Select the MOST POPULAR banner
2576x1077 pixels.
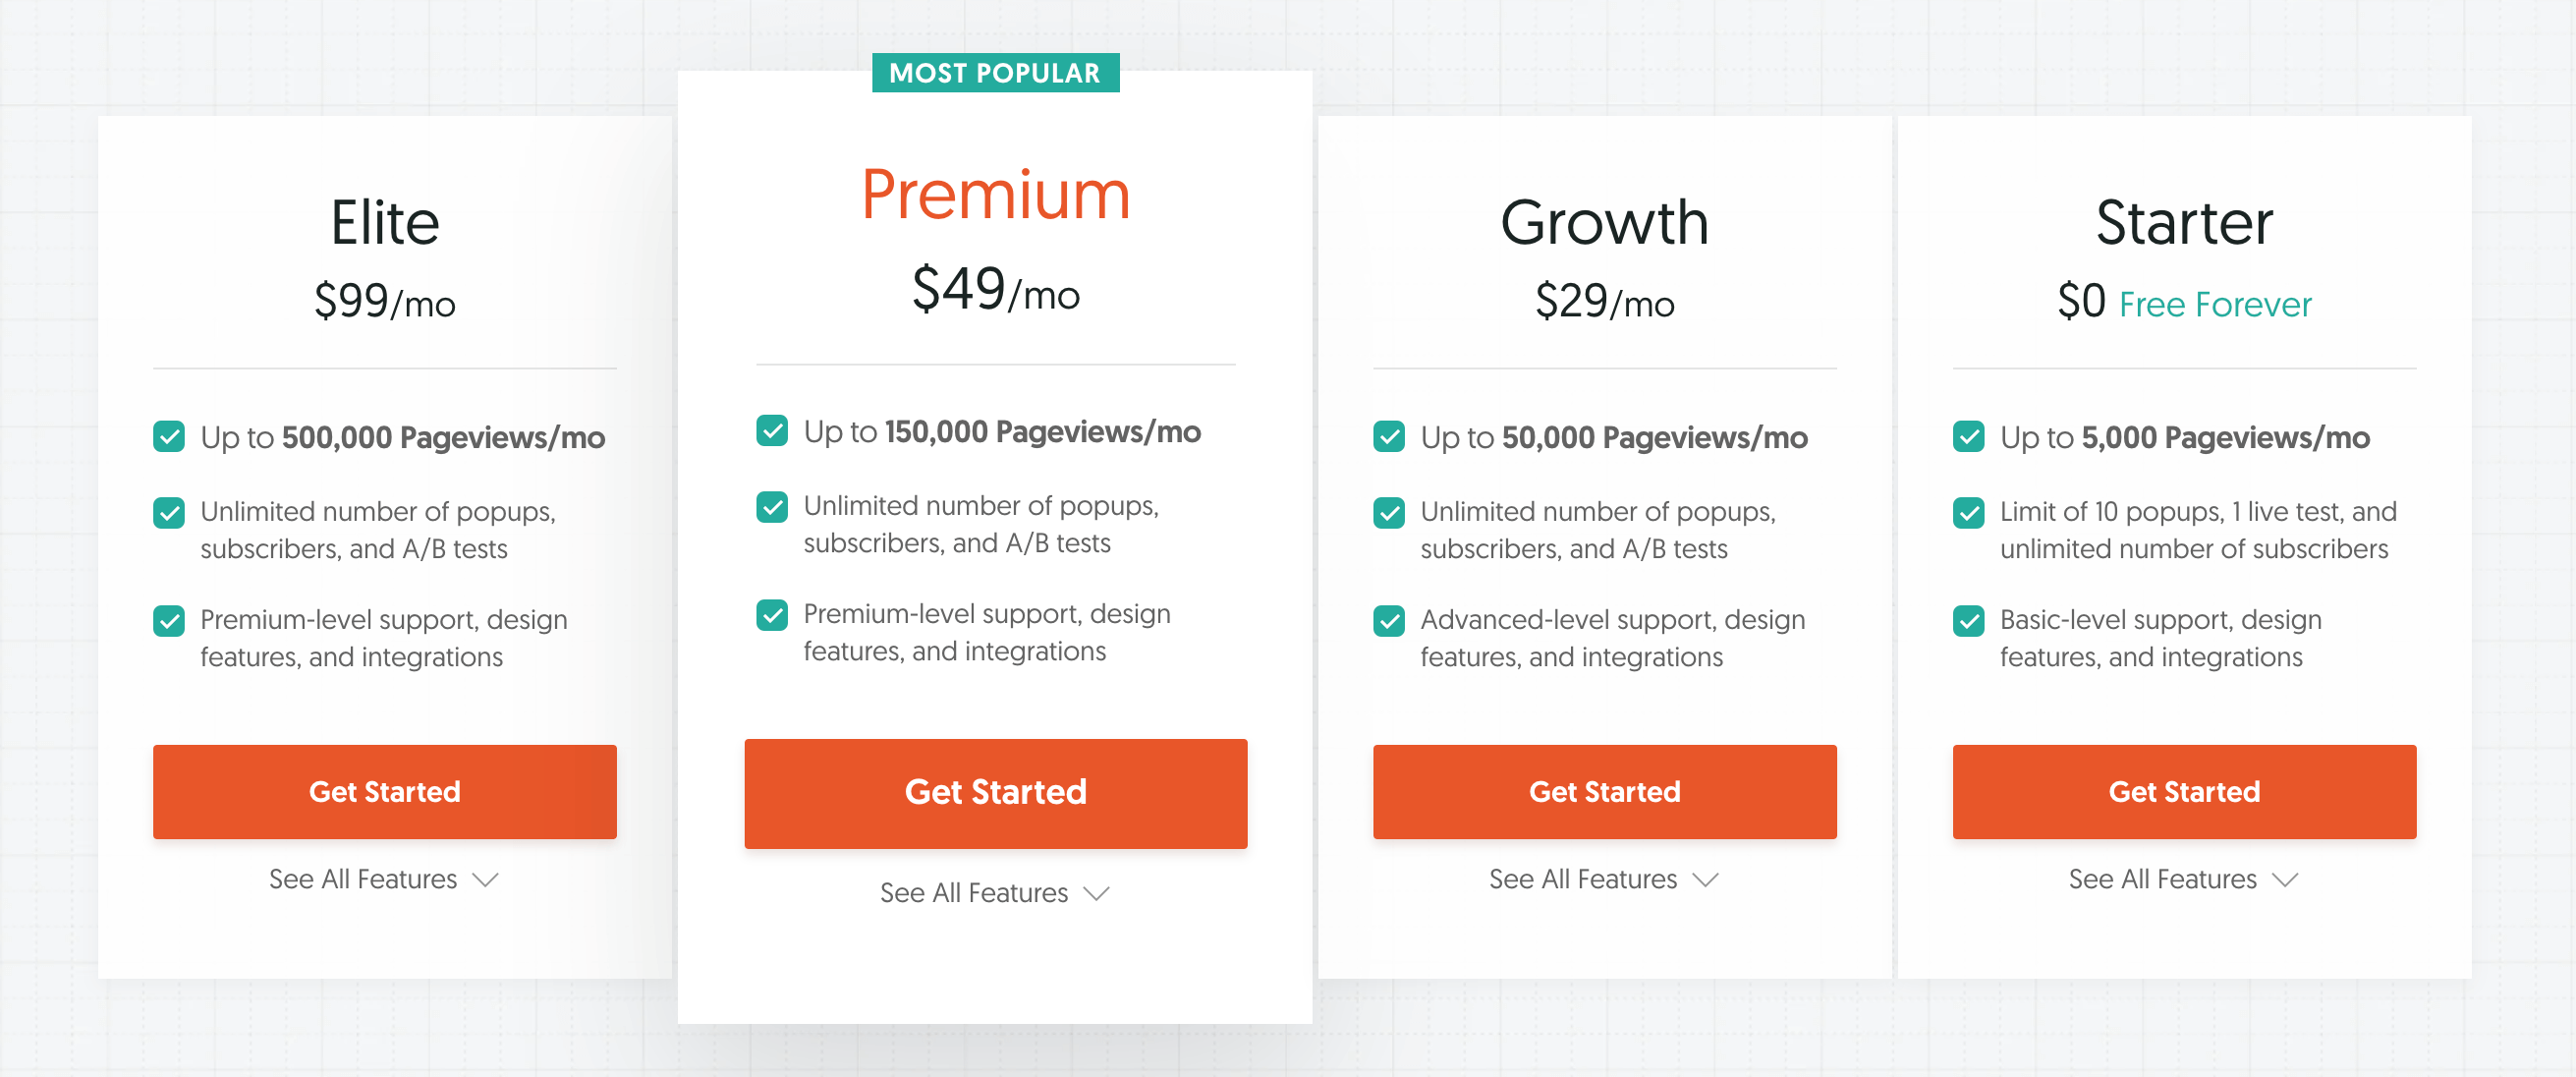995,72
